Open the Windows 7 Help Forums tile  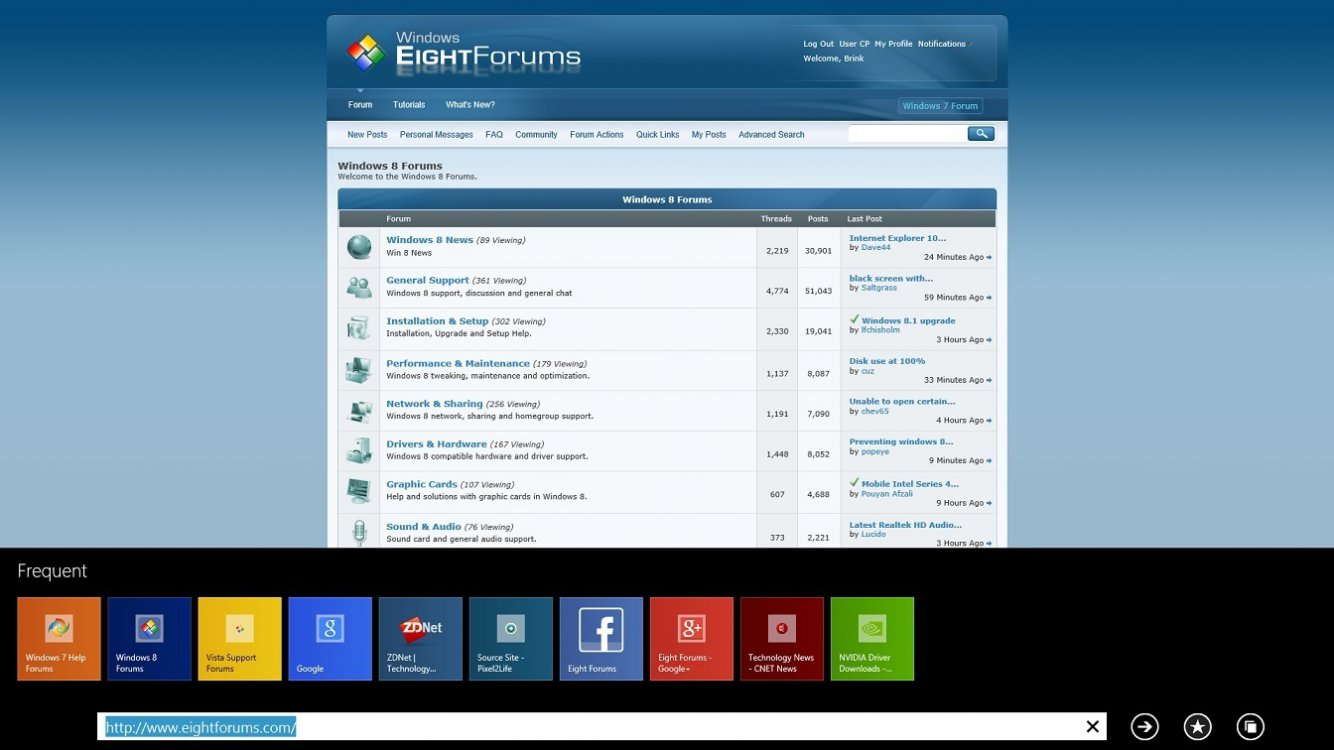[x=59, y=639]
